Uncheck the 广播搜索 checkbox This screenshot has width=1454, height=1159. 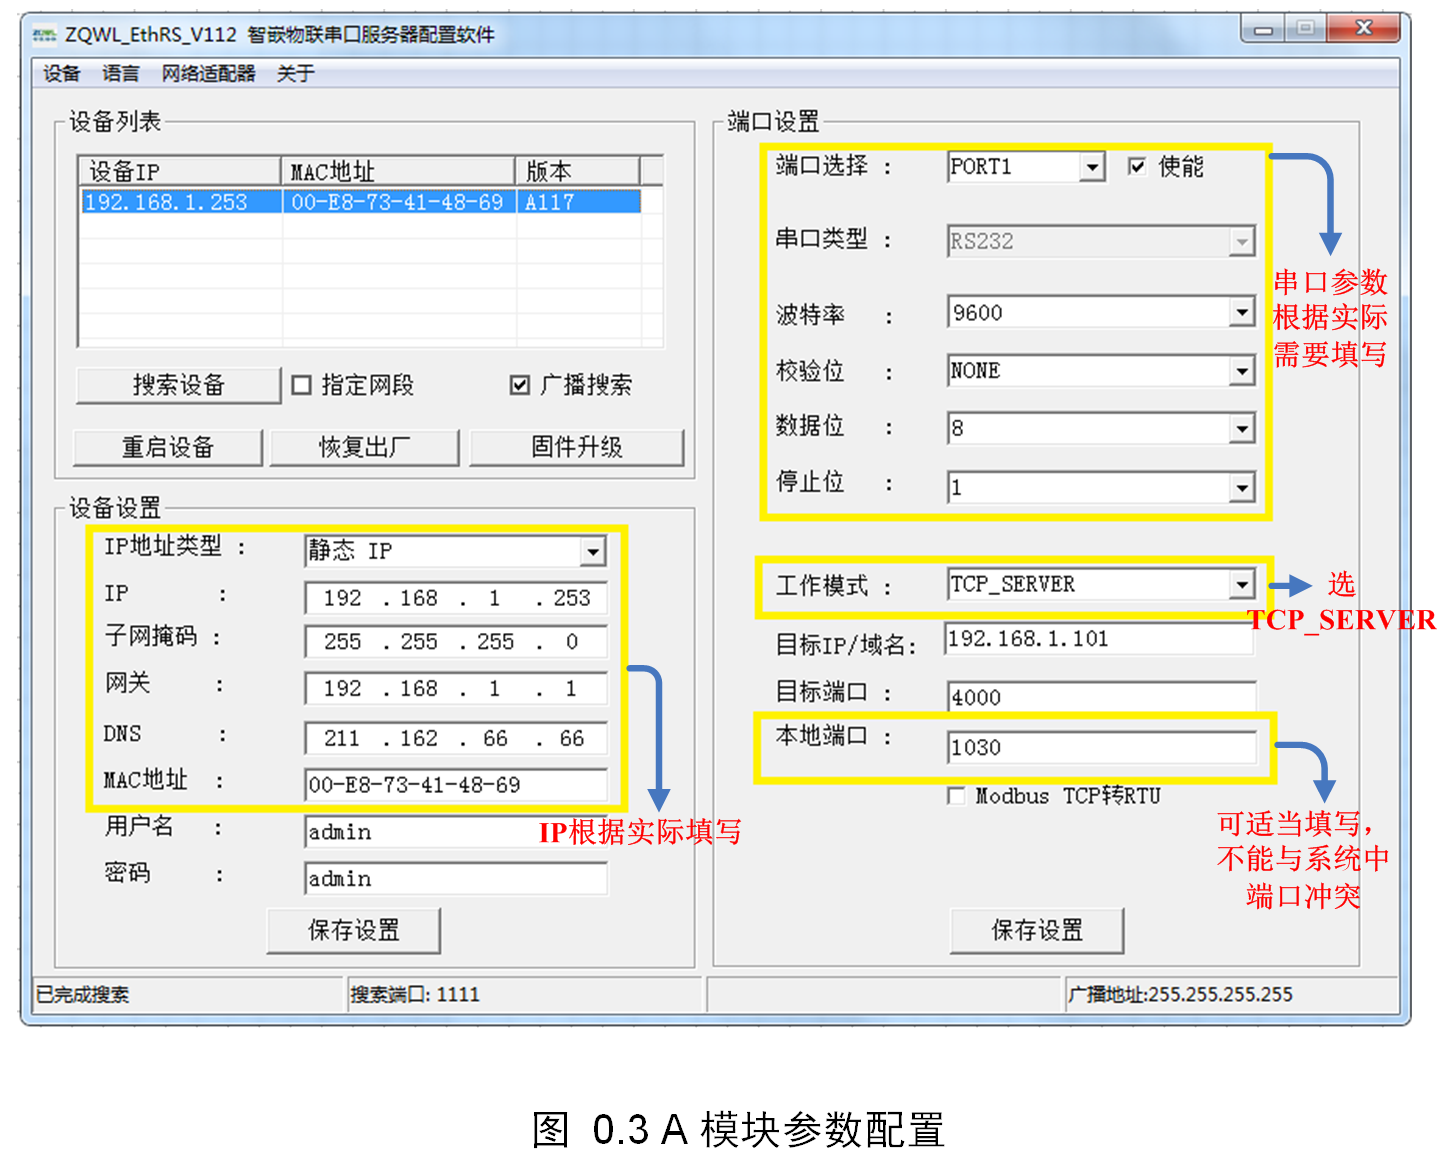click(x=520, y=385)
